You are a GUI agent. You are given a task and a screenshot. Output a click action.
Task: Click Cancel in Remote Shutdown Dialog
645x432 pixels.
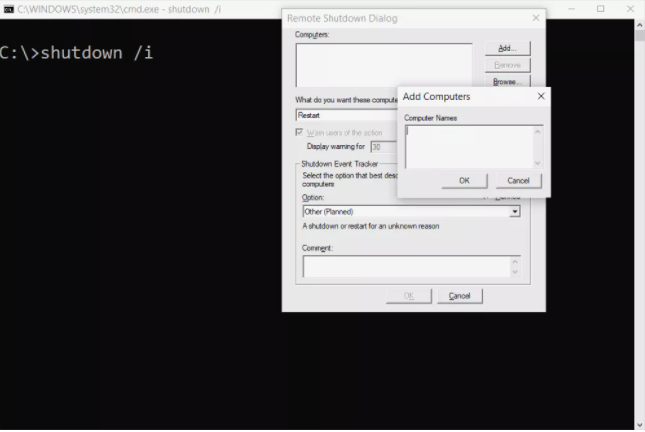(459, 296)
